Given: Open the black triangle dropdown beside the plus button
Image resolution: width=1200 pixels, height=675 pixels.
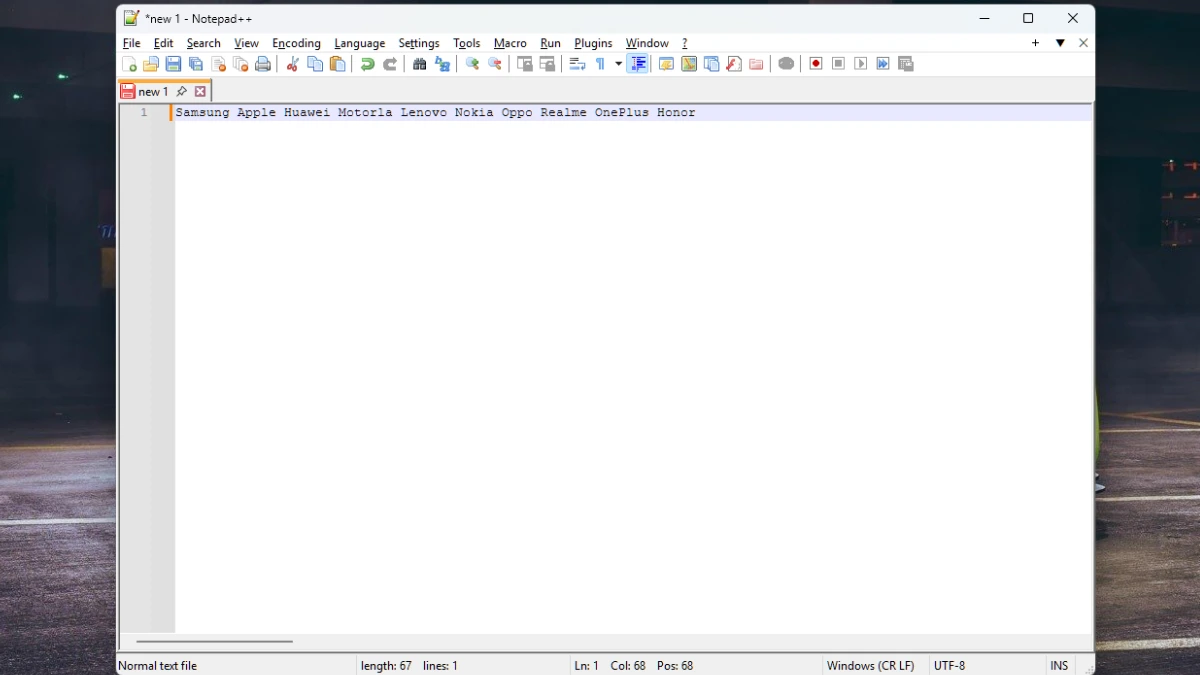Looking at the screenshot, I should click(x=1060, y=43).
